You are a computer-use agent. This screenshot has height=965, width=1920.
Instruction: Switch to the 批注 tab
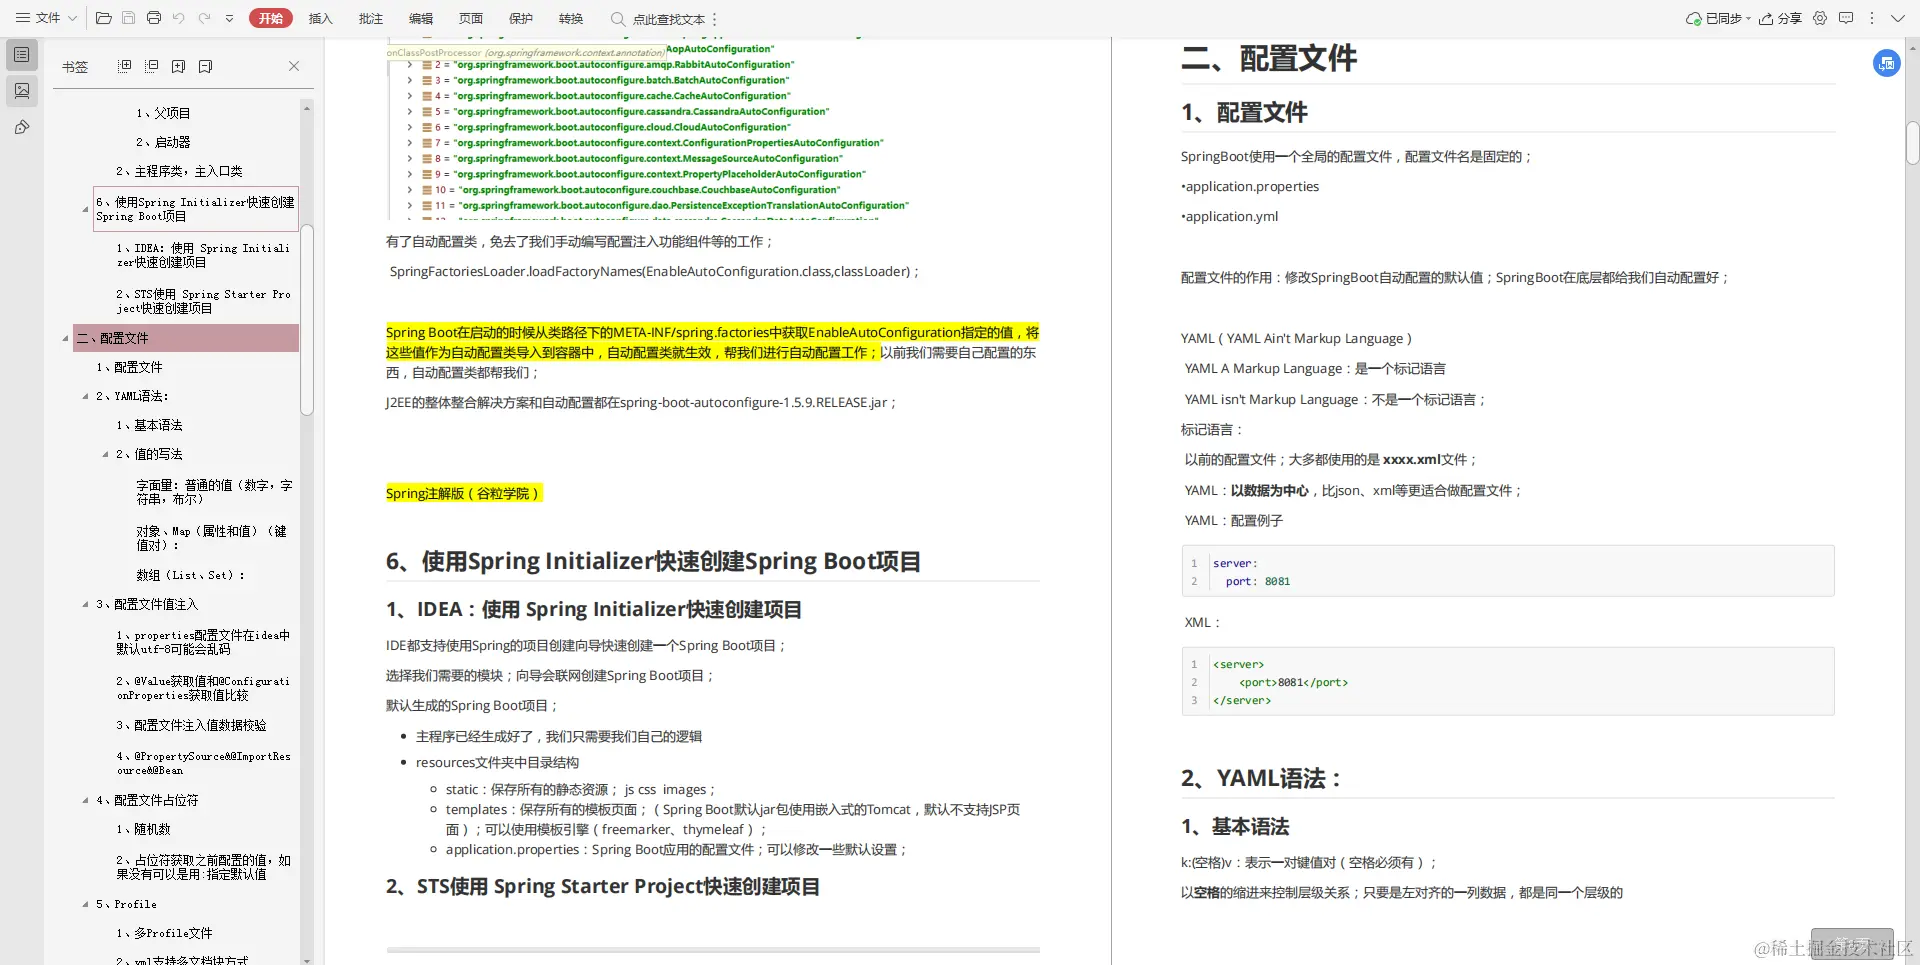(371, 18)
